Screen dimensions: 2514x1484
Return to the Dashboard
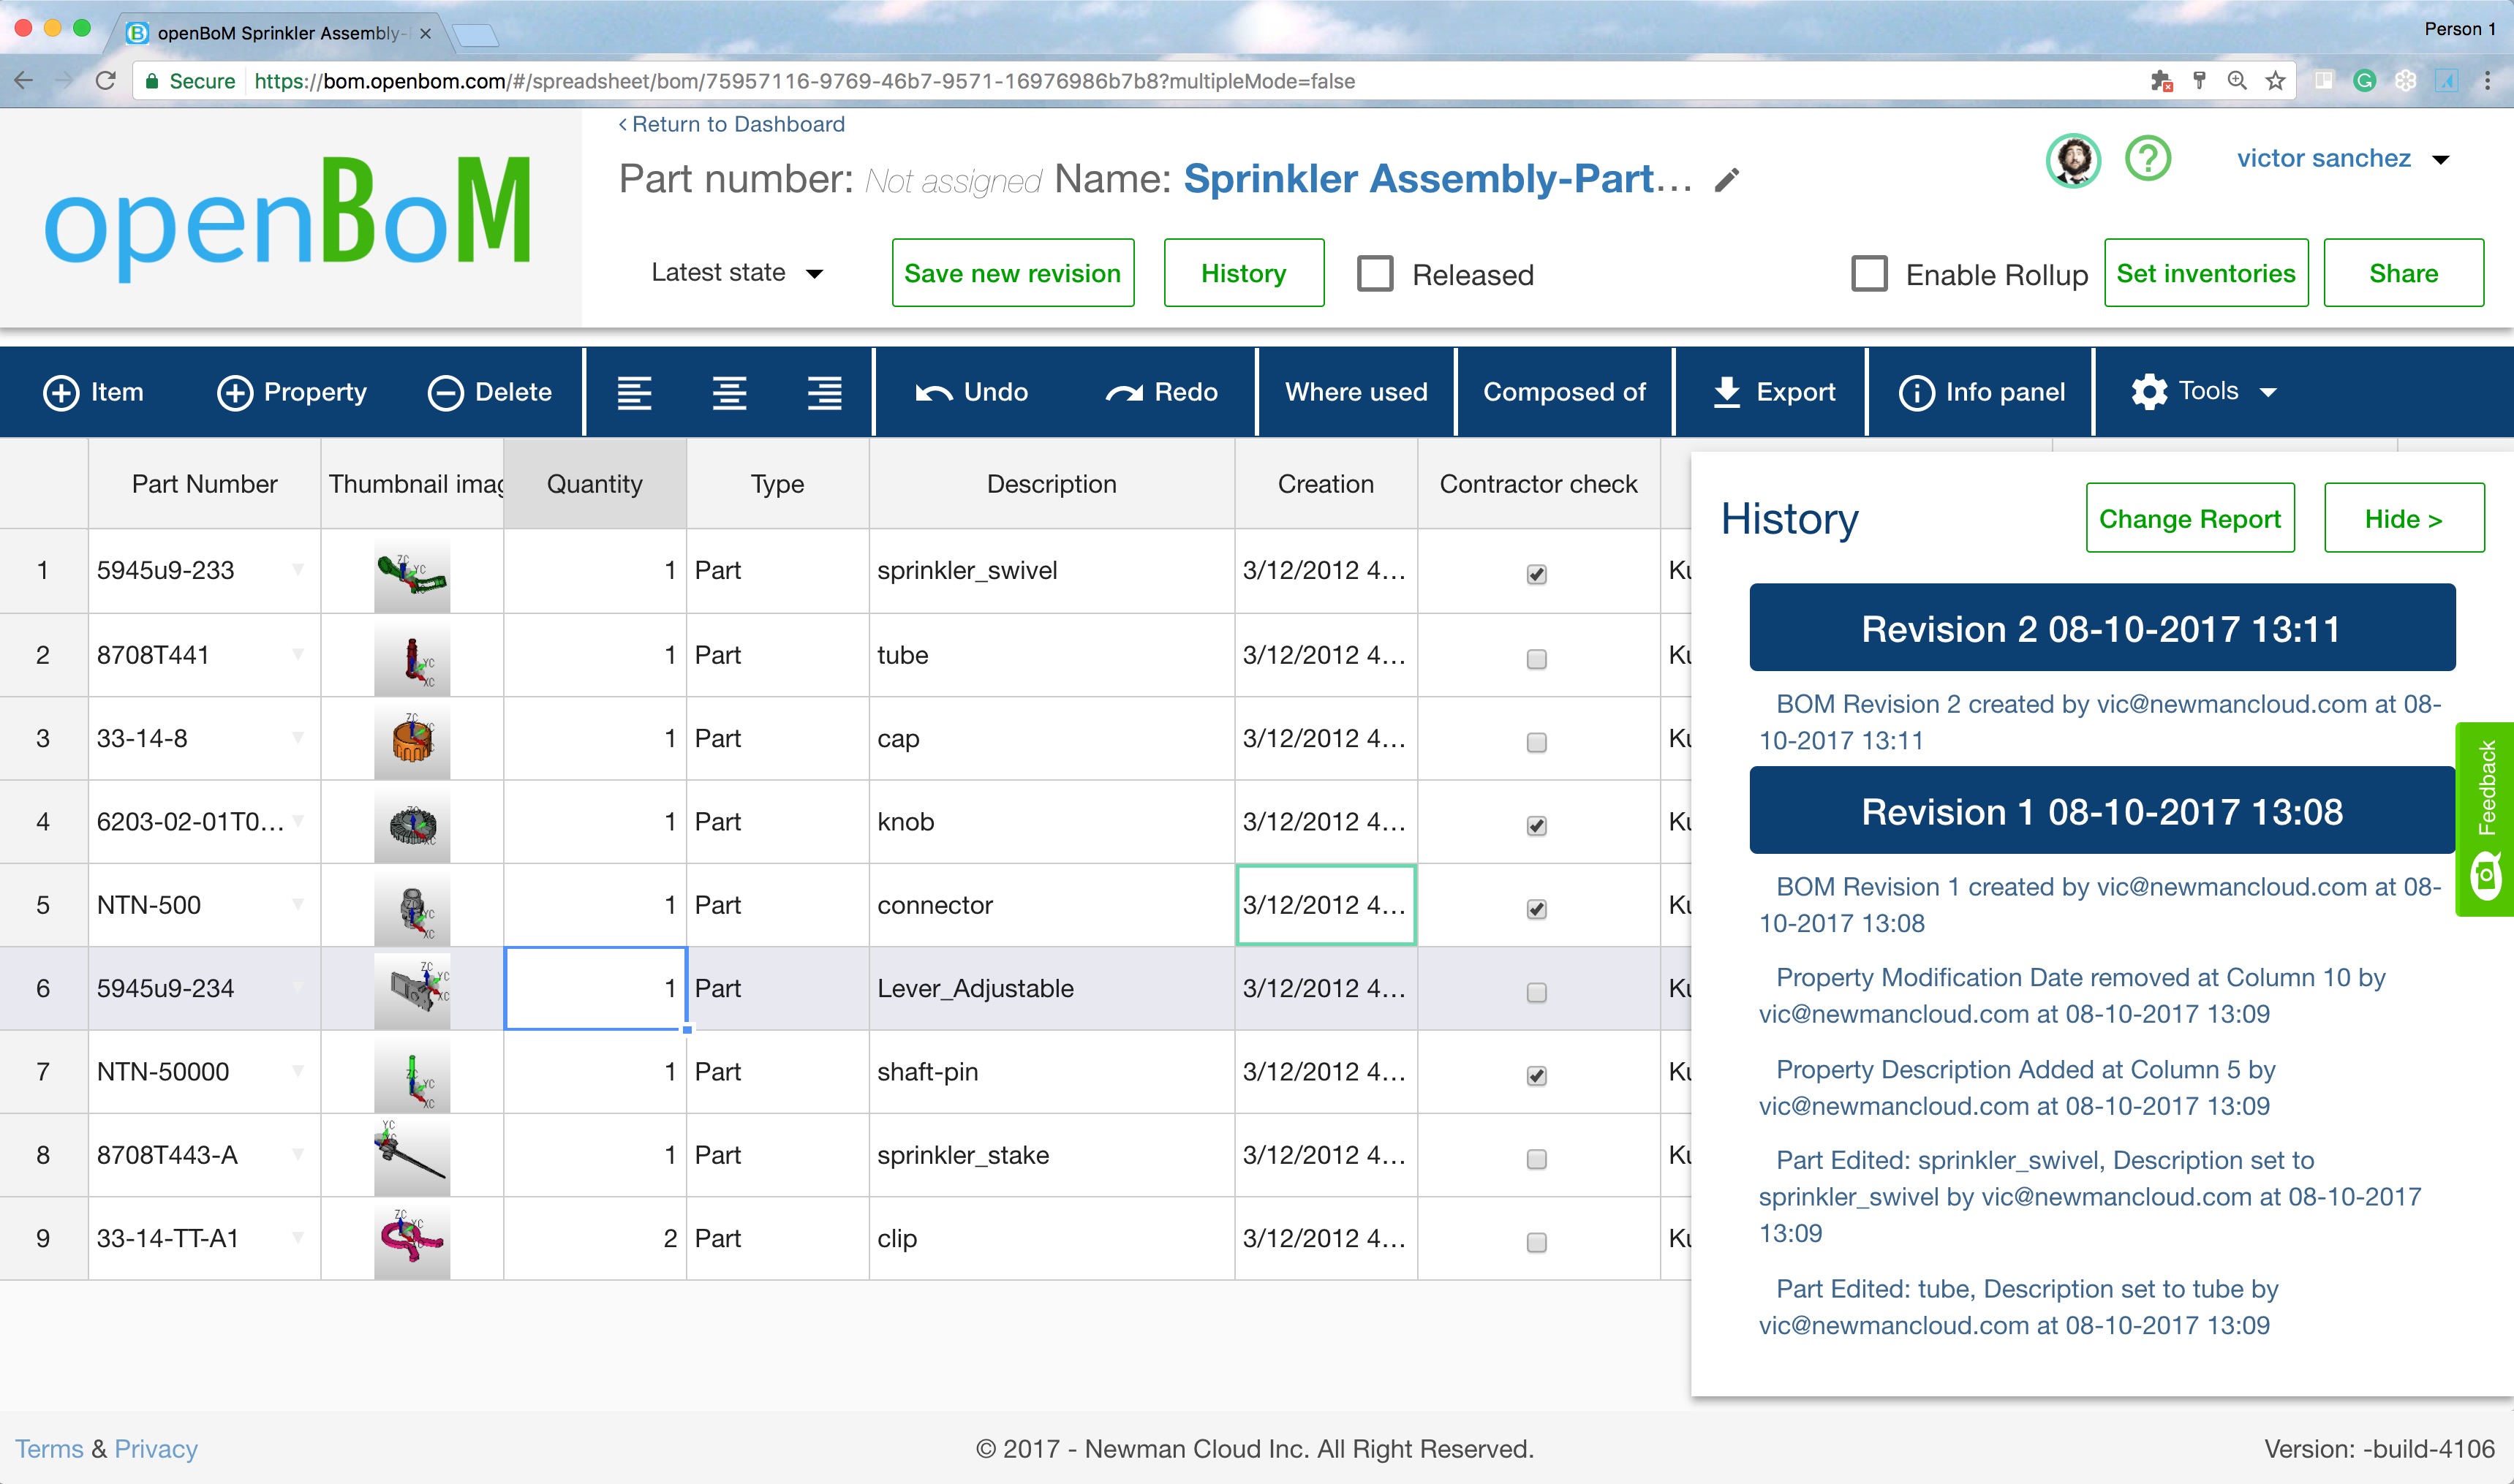pos(731,124)
